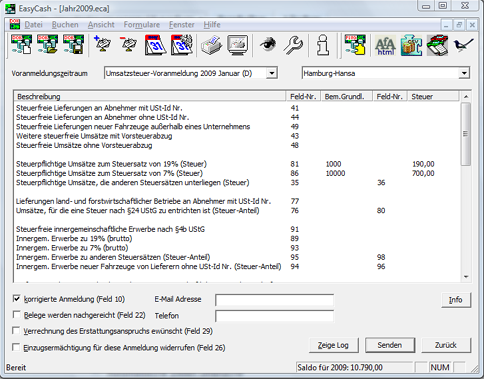Click the vertical scrollbar thumb of list
The image size is (484, 379).
[466, 134]
